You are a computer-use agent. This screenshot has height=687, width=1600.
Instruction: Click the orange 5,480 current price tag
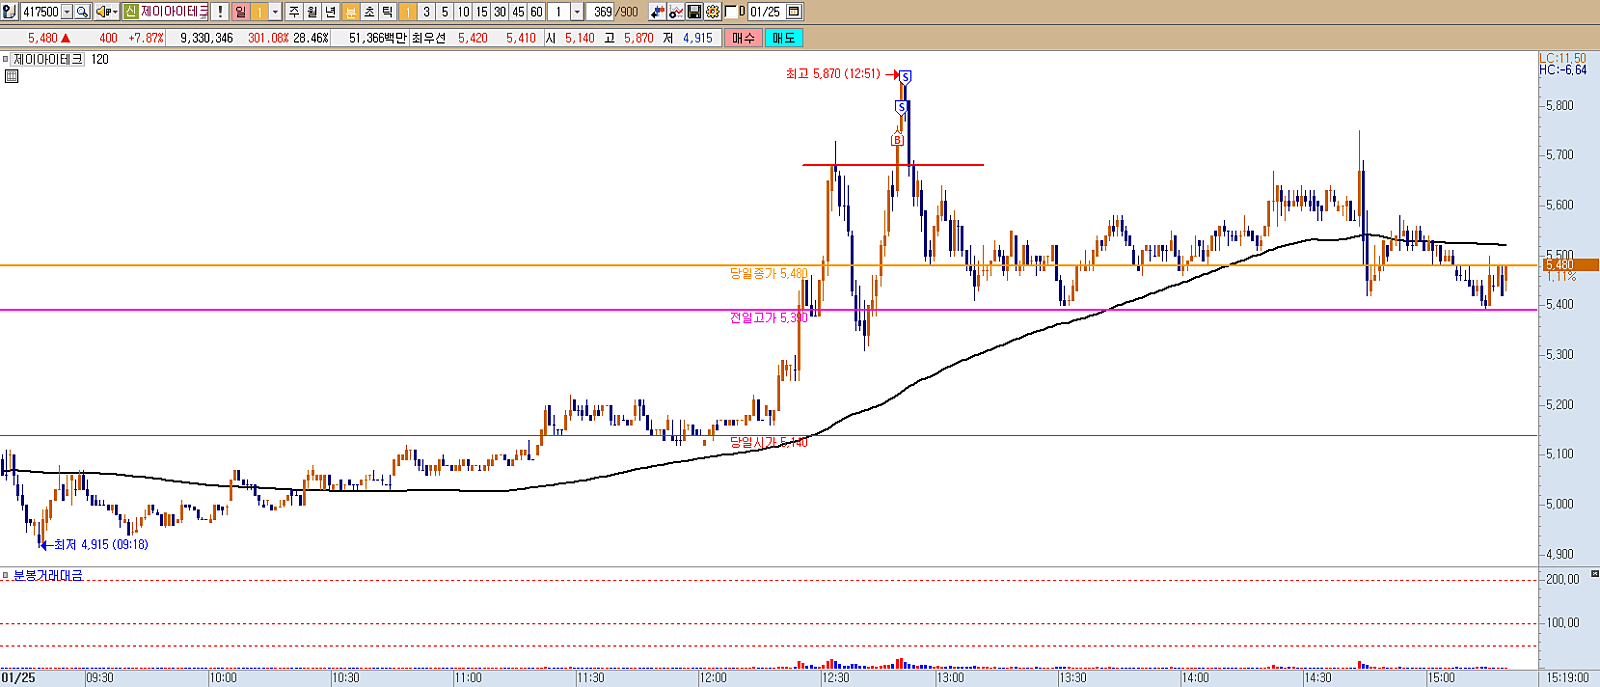coord(1570,265)
